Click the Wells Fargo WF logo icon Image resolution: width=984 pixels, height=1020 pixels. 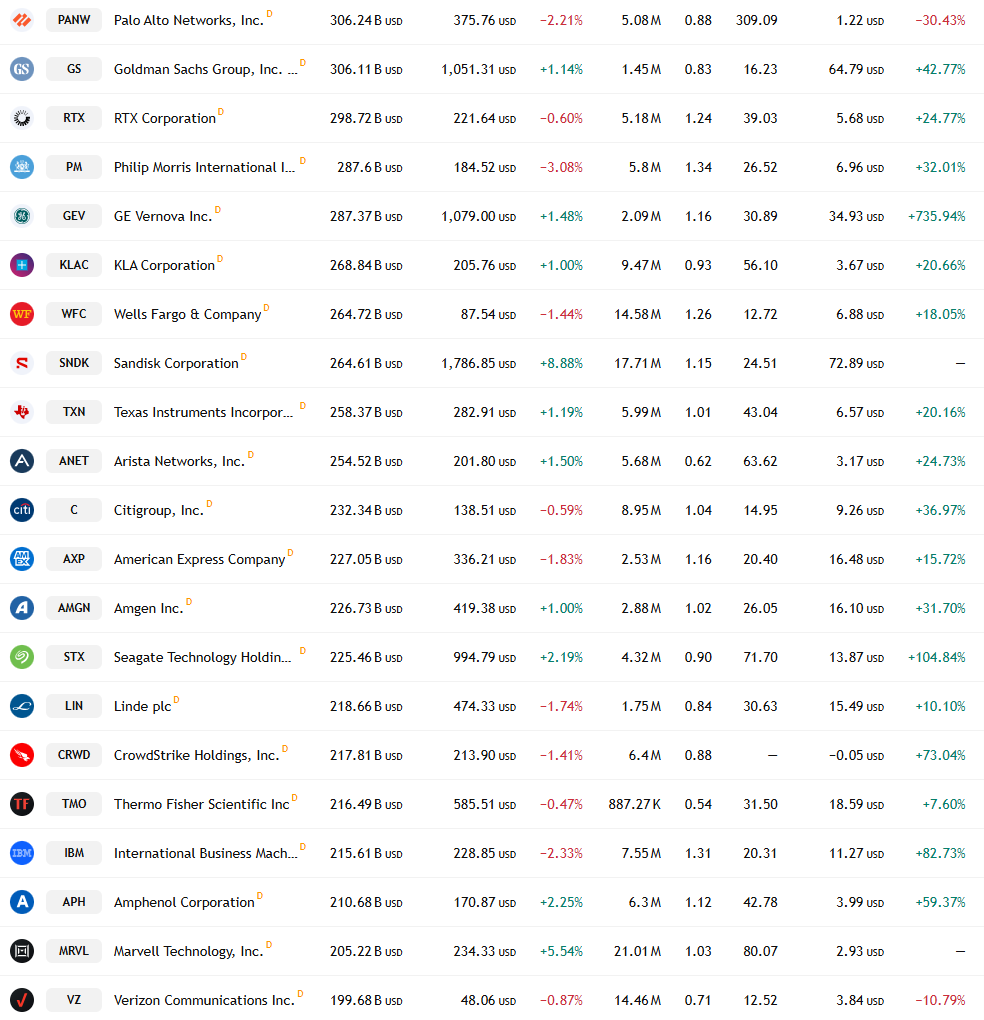22,314
